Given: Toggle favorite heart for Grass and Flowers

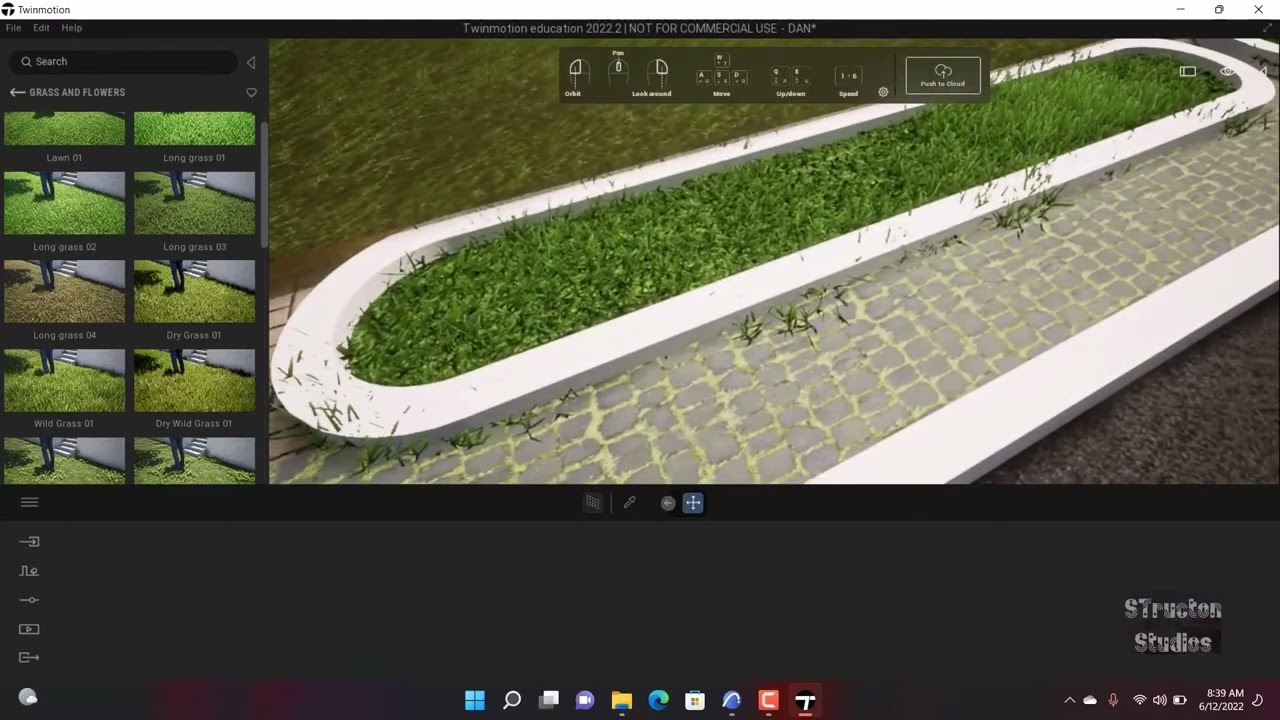Looking at the screenshot, I should point(251,92).
